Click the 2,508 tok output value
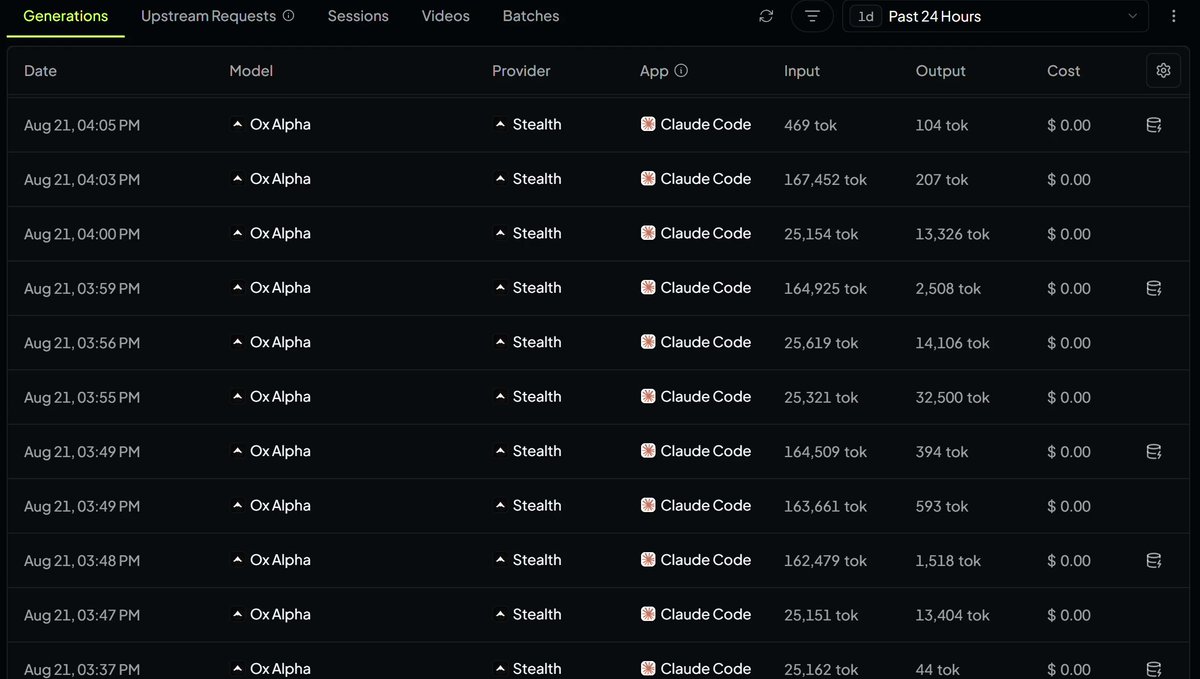The width and height of the screenshot is (1200, 679). pyautogui.click(x=949, y=289)
